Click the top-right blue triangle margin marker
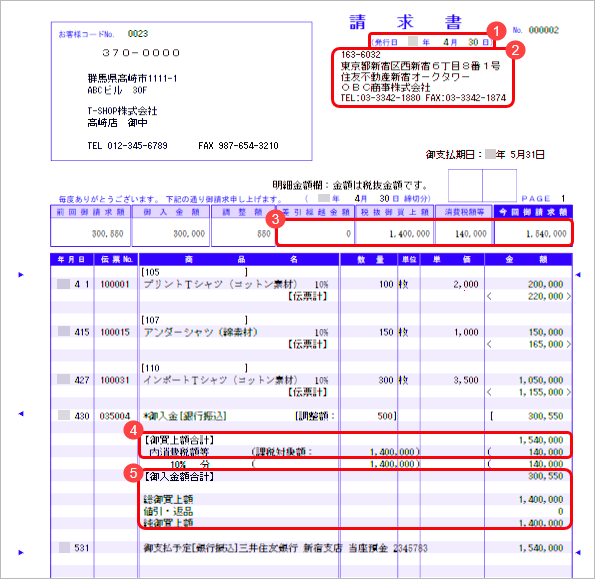 pos(578,275)
